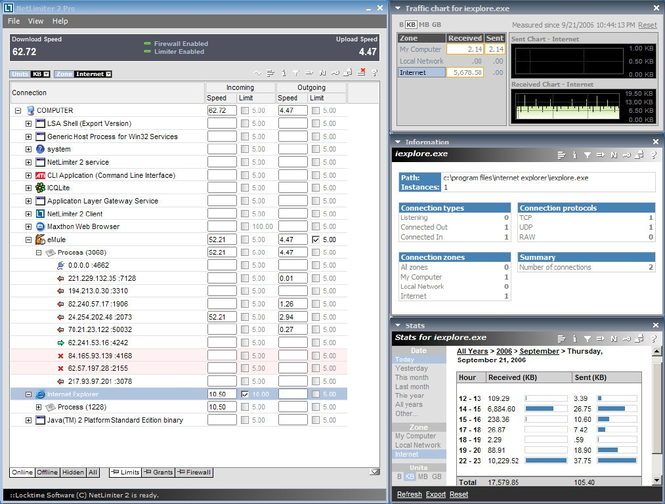This screenshot has height=504, width=665.
Task: Click the filter funnel icon in Information panel
Action: 587,155
